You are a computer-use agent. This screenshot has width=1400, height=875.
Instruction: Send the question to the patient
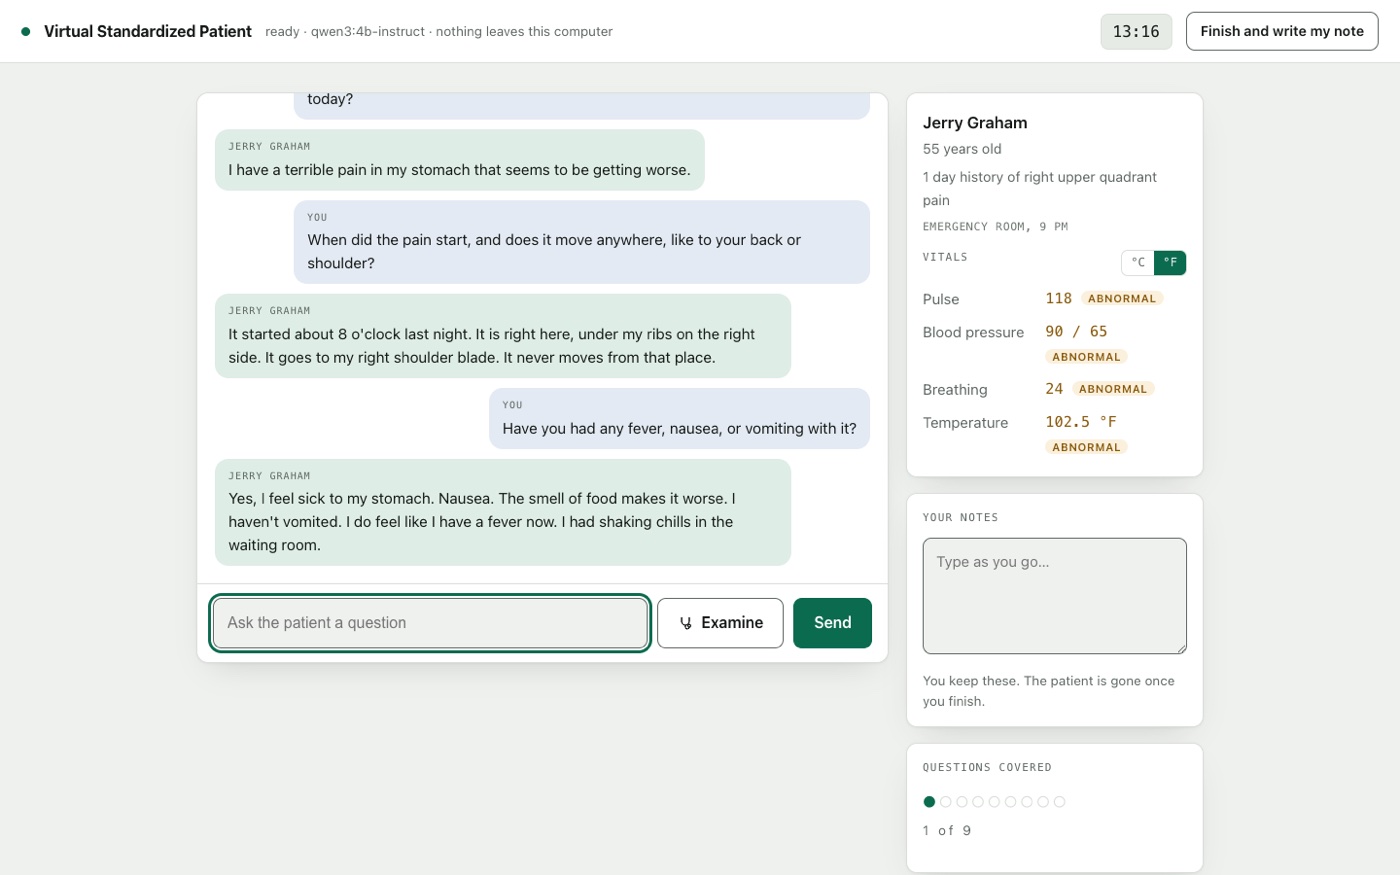point(832,623)
